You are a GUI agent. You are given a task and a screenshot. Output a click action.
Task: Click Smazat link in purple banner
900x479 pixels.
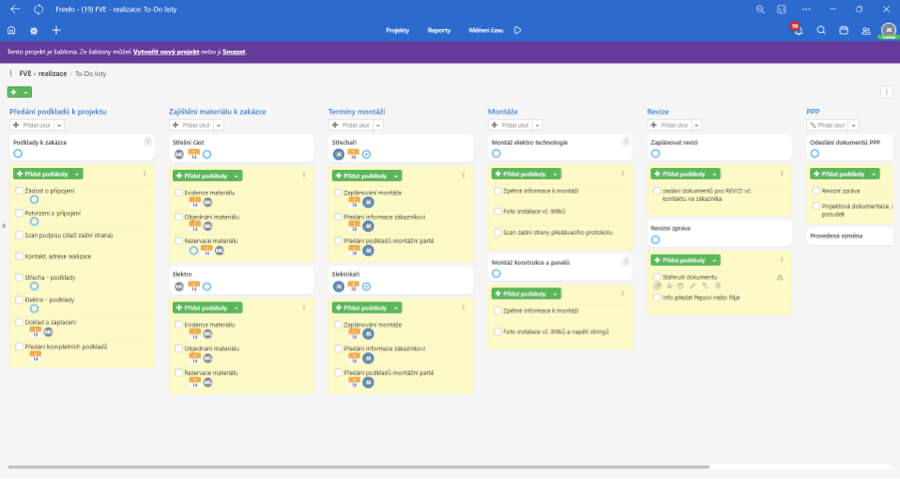(234, 52)
